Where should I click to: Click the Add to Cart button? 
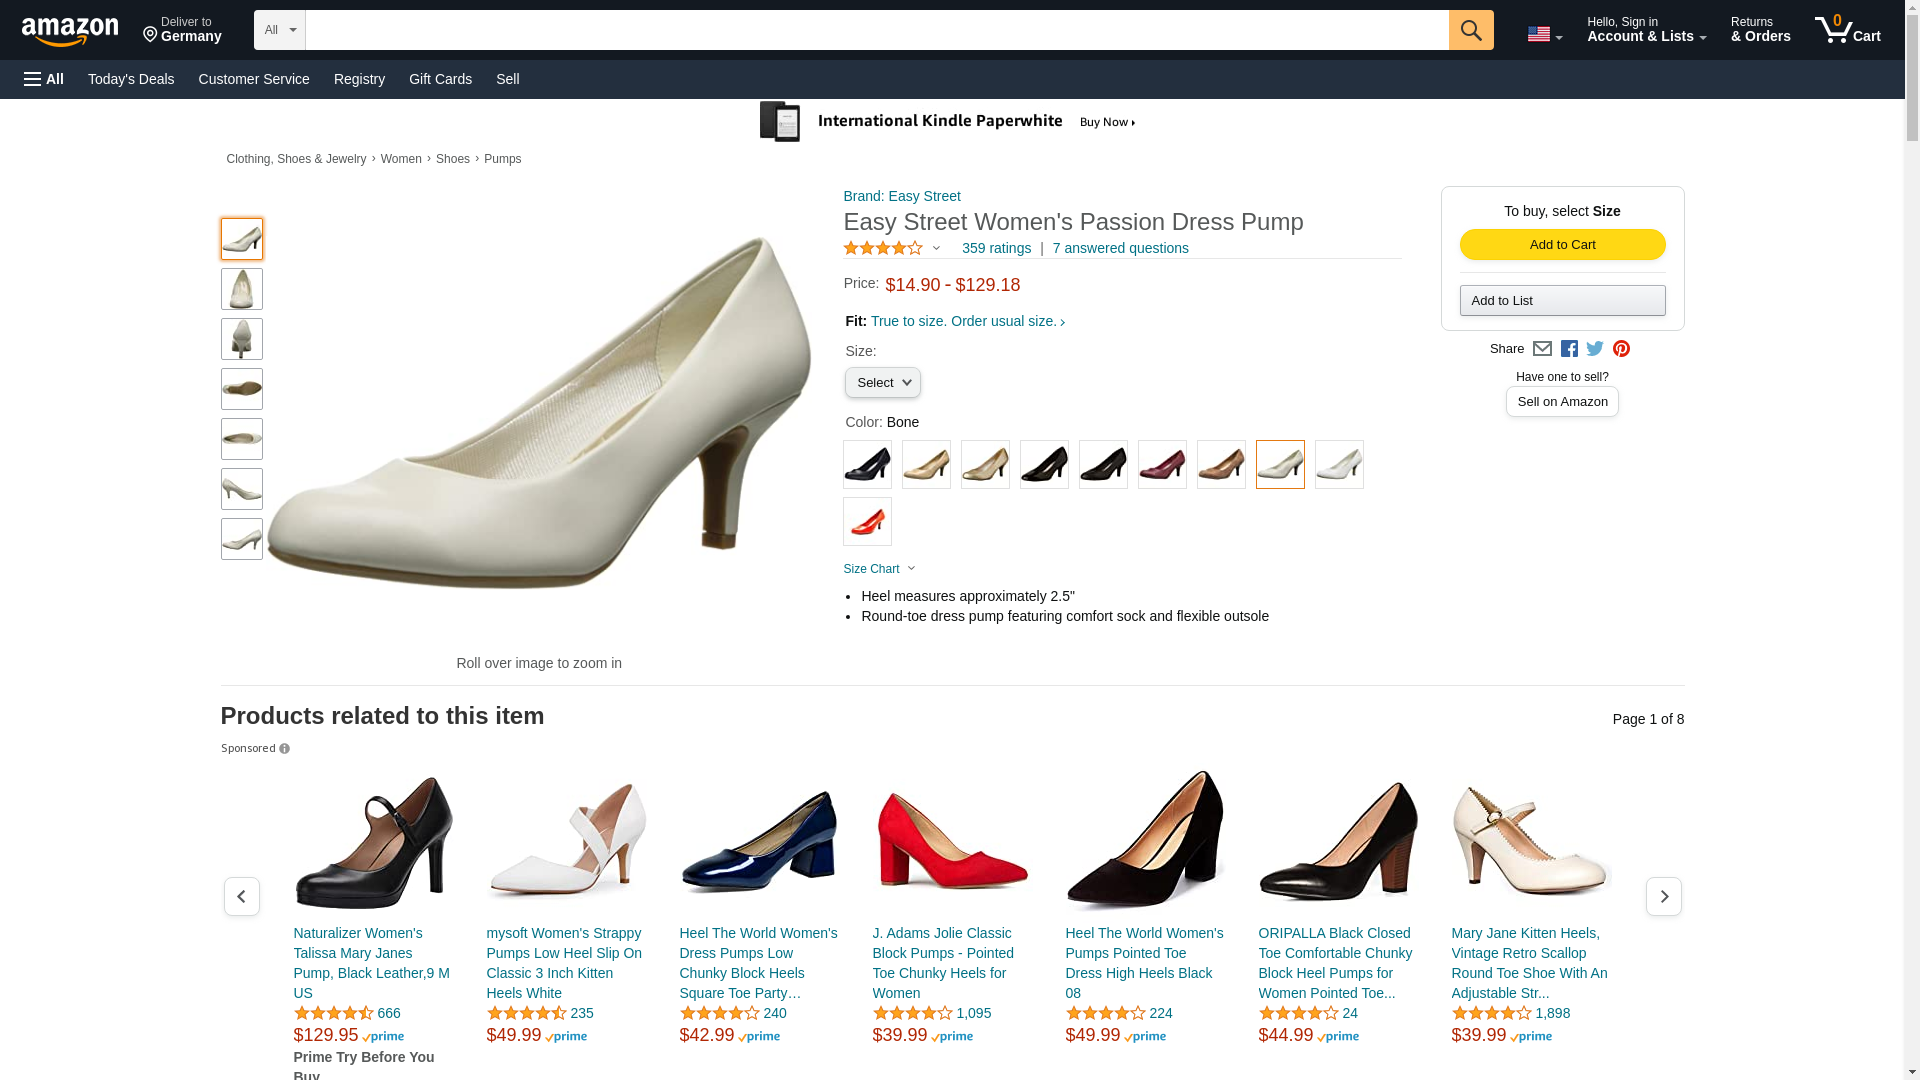point(1562,245)
